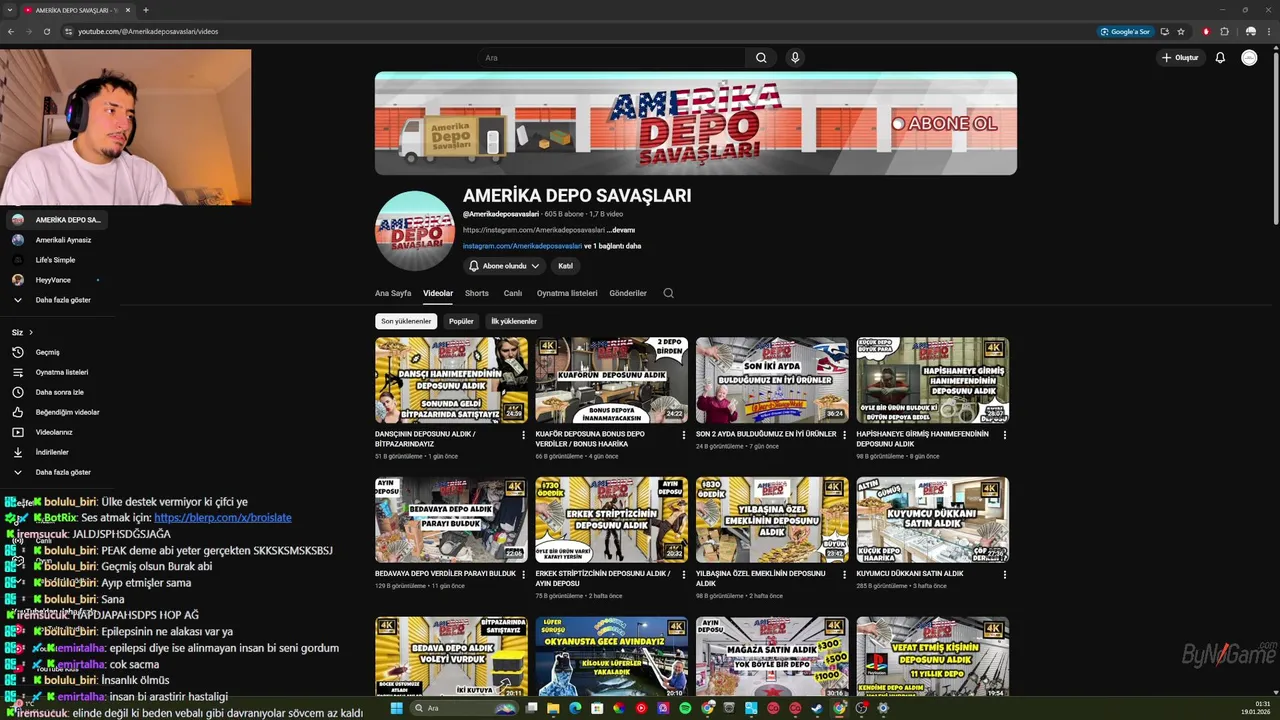Open Steam from the taskbar
Viewport: 1280px width, 720px height.
click(817, 708)
